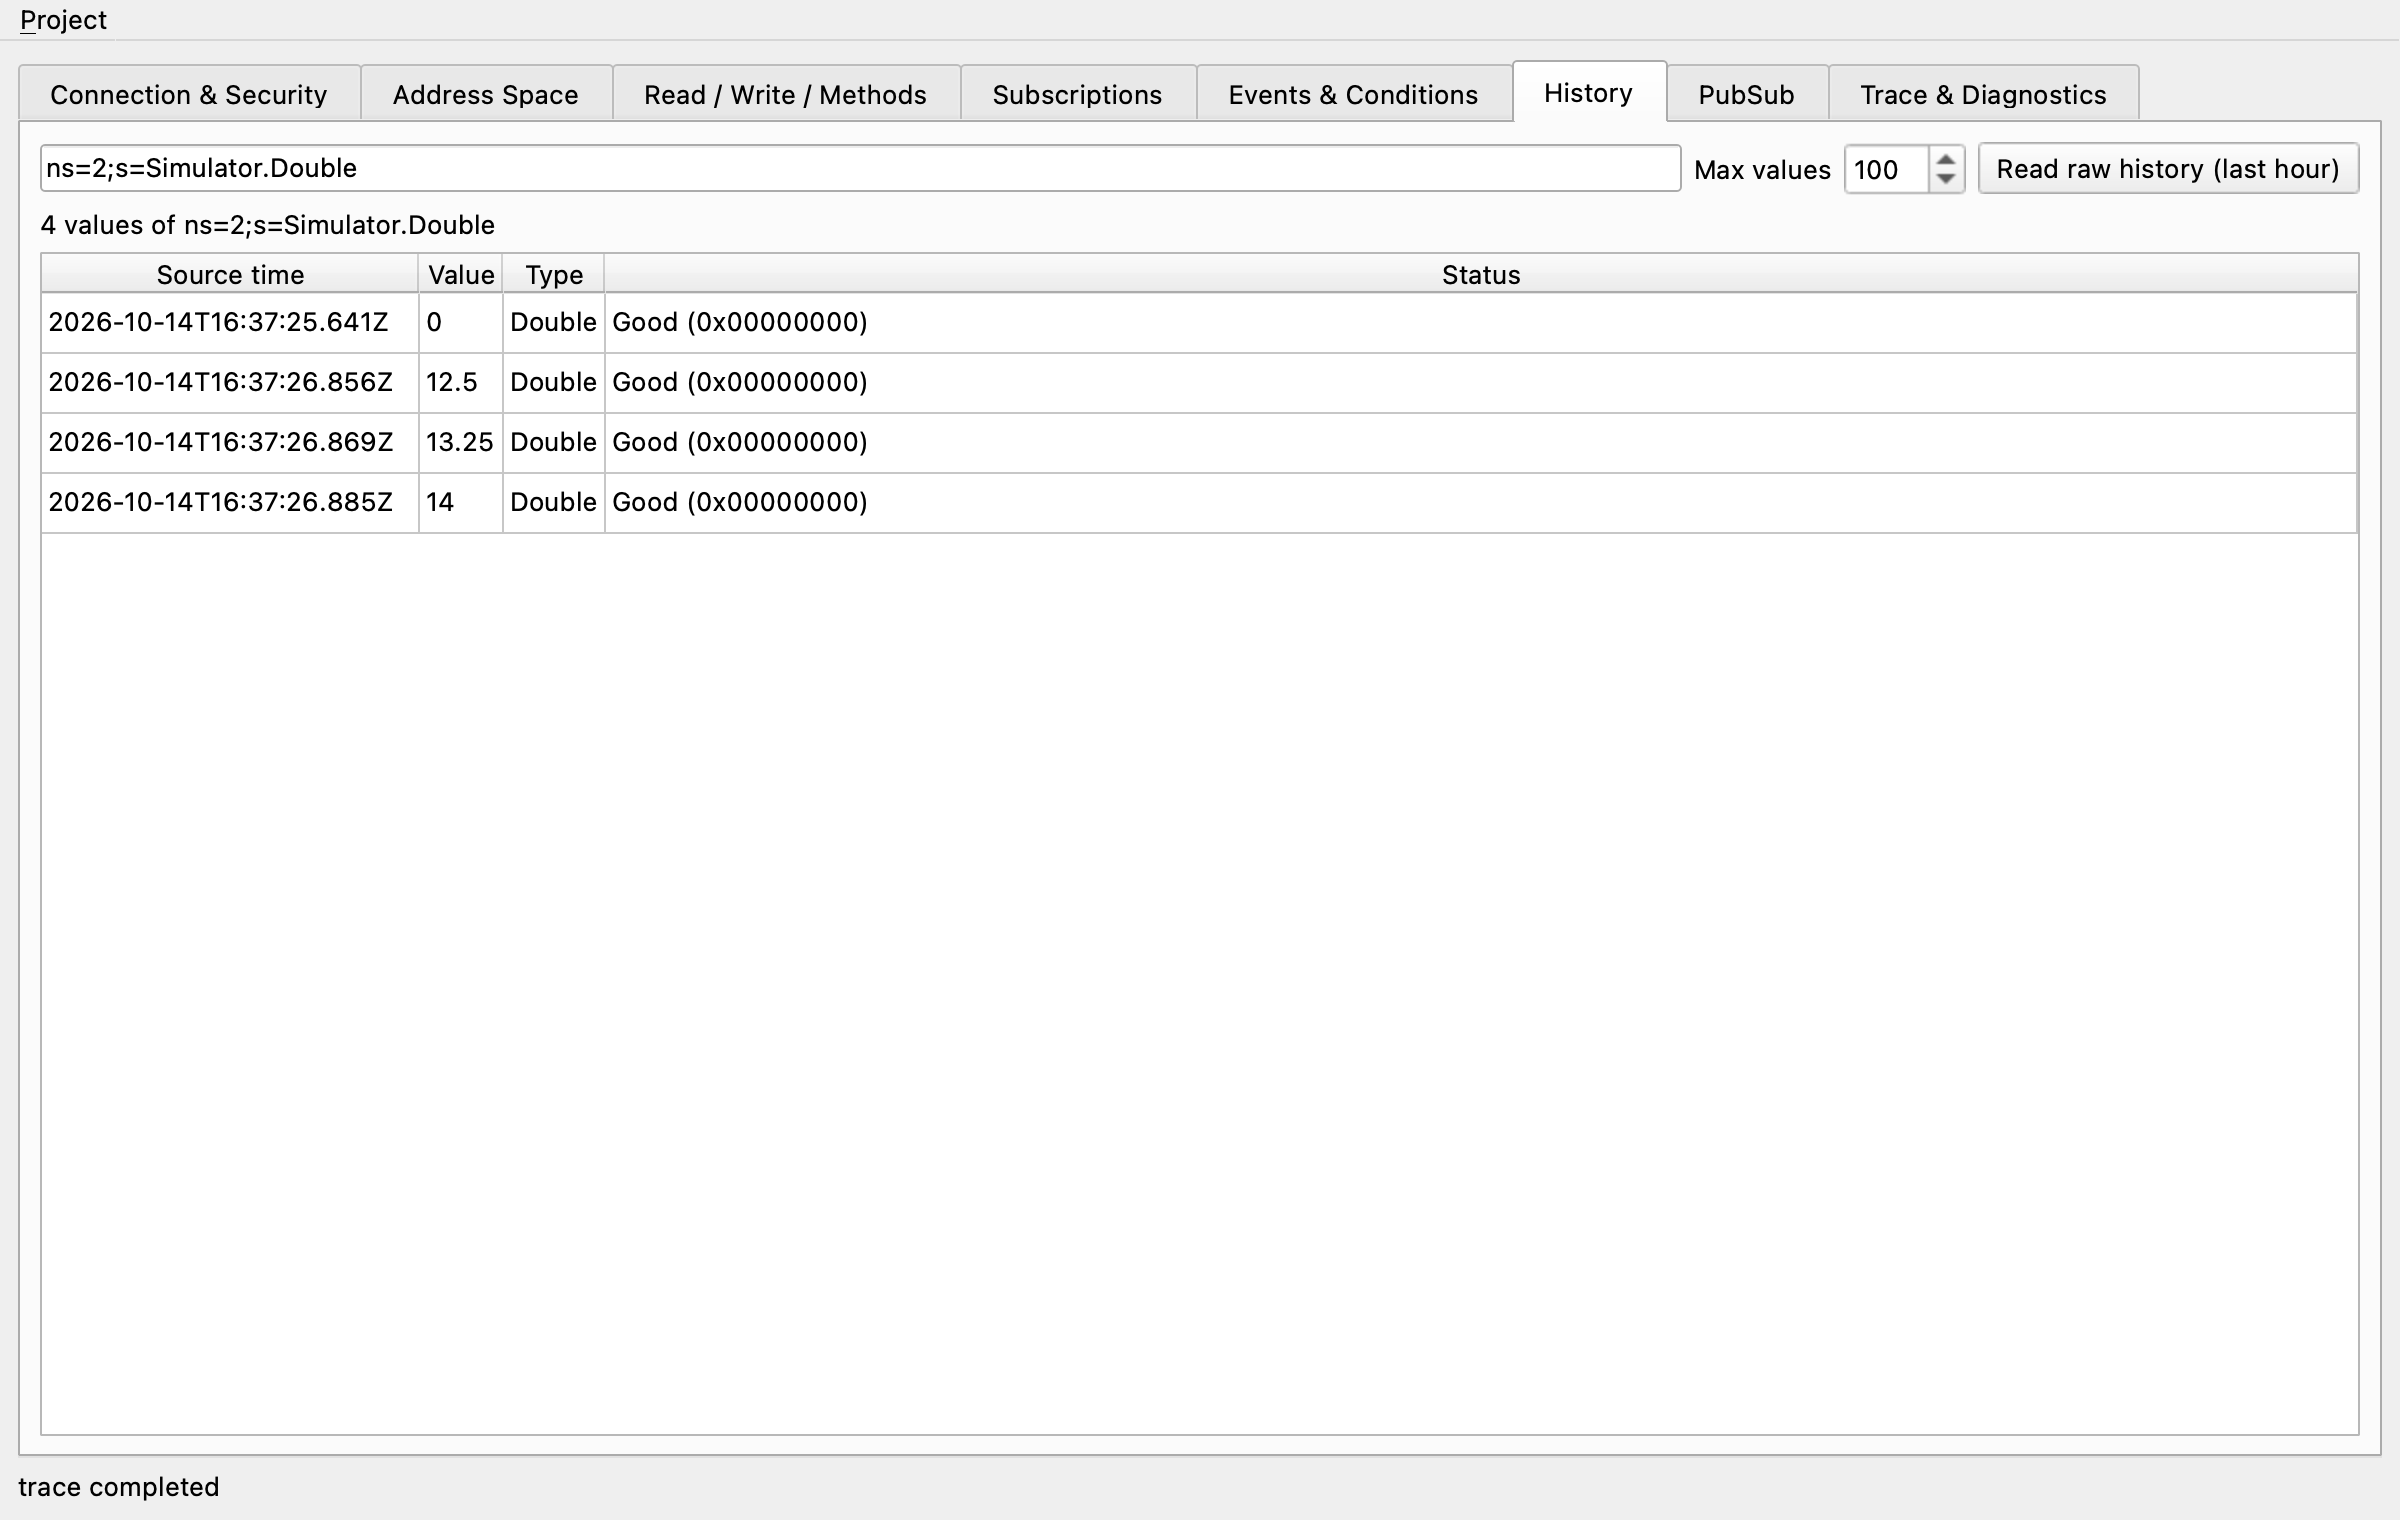The width and height of the screenshot is (2400, 1520).
Task: Click the value cell 12.5
Action: tap(461, 382)
